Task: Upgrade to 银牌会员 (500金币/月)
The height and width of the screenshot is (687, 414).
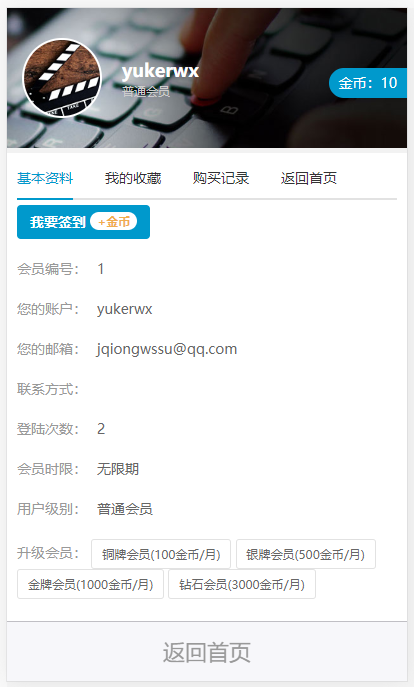Action: tap(306, 554)
